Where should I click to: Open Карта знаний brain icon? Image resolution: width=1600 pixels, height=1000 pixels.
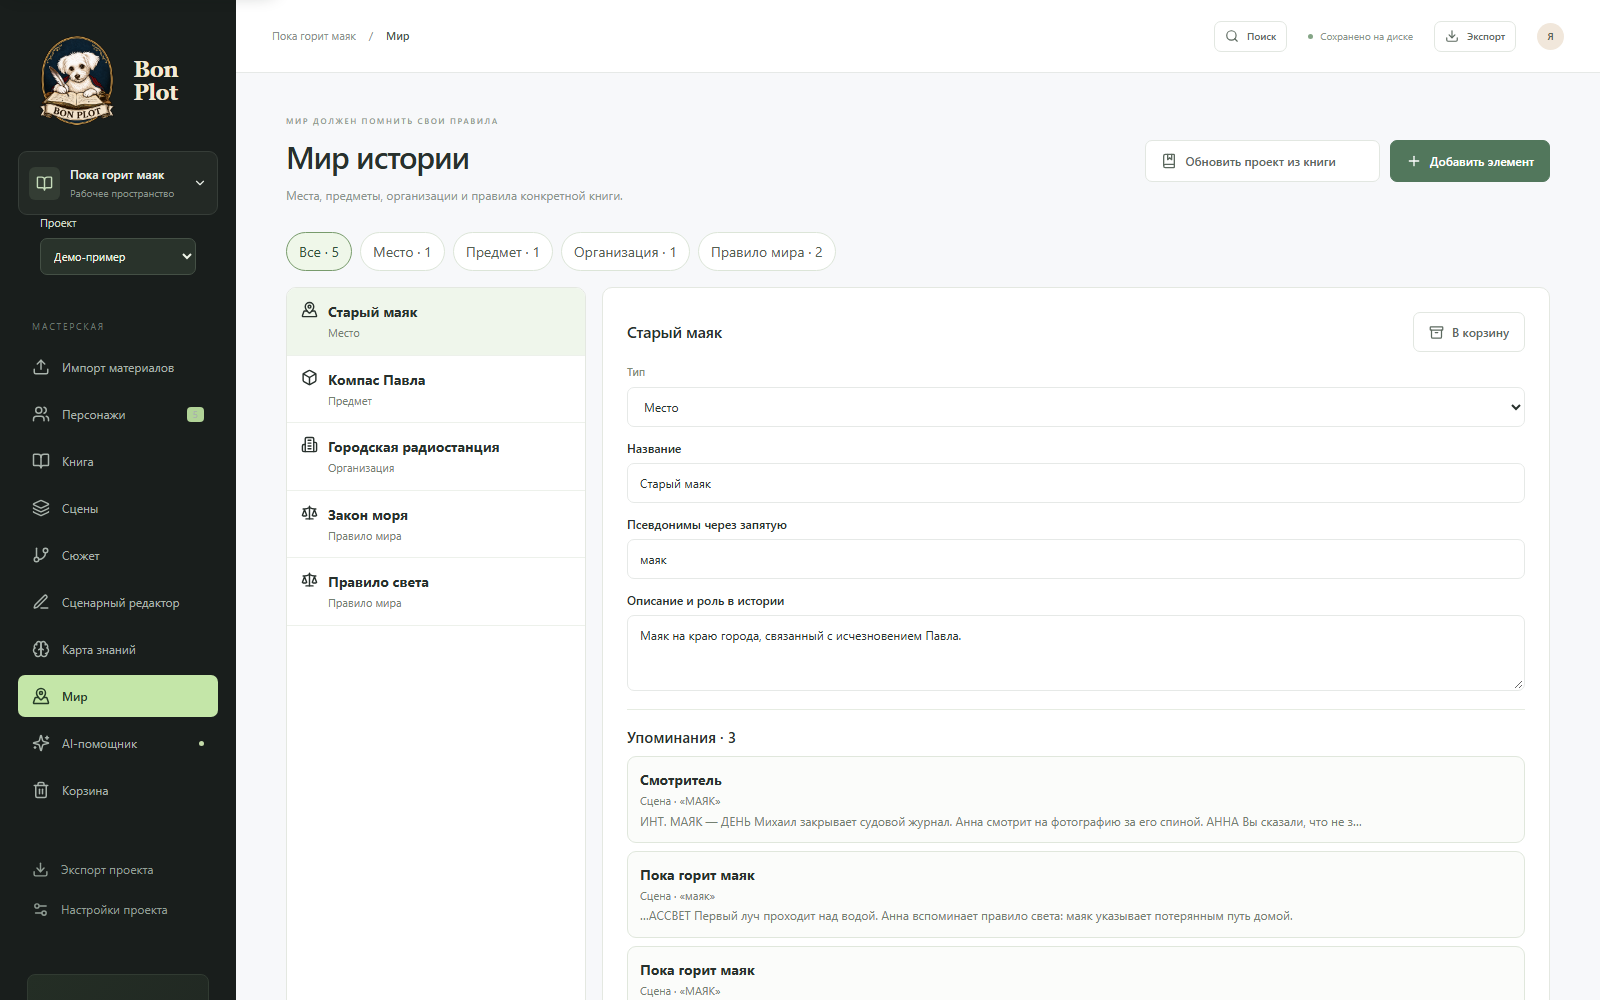tap(41, 649)
